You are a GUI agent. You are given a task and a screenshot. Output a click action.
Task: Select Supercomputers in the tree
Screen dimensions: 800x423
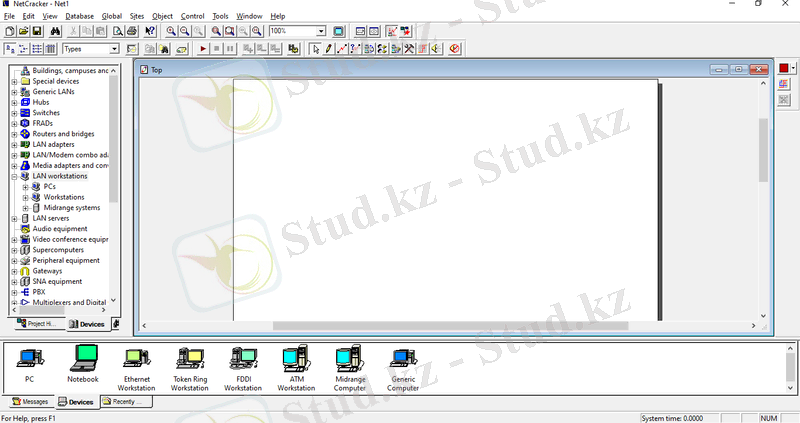tap(58, 250)
